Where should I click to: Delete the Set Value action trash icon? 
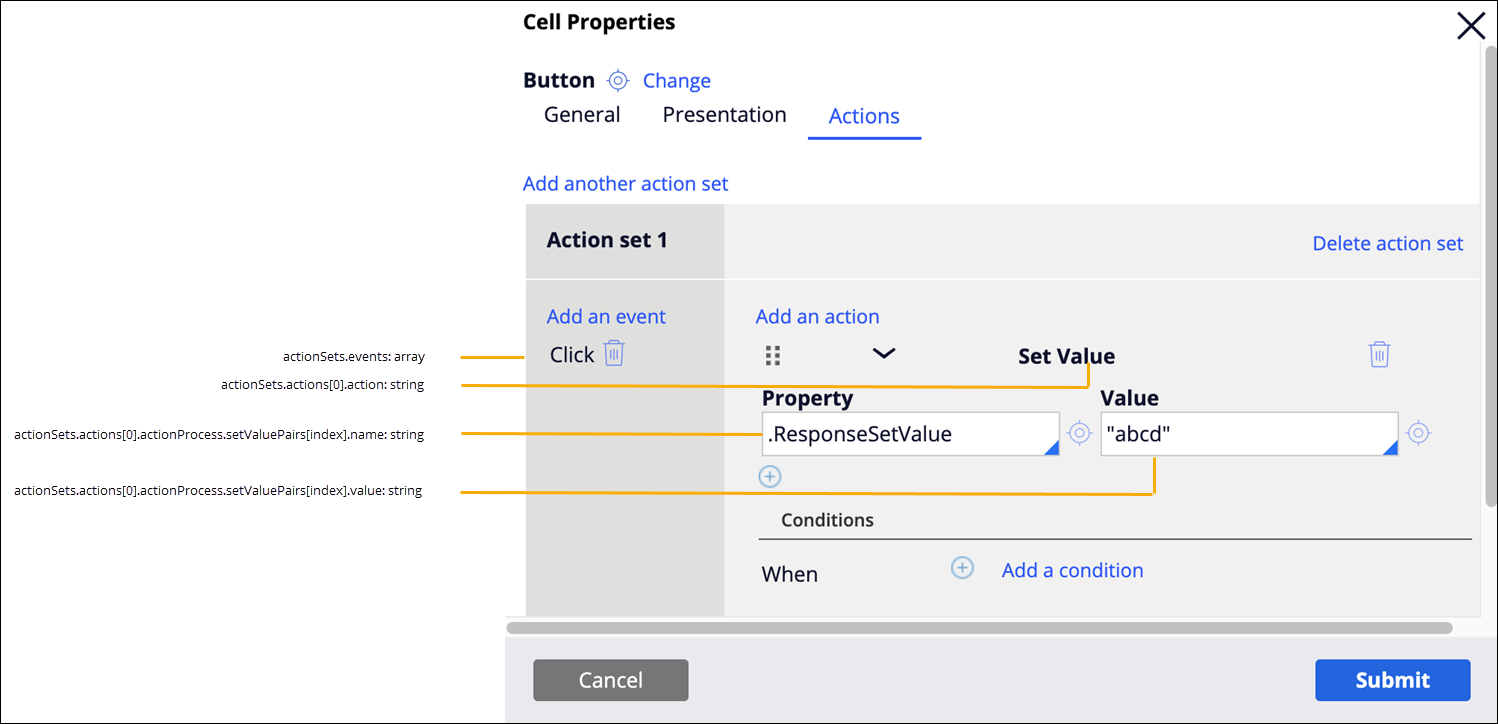tap(1379, 354)
